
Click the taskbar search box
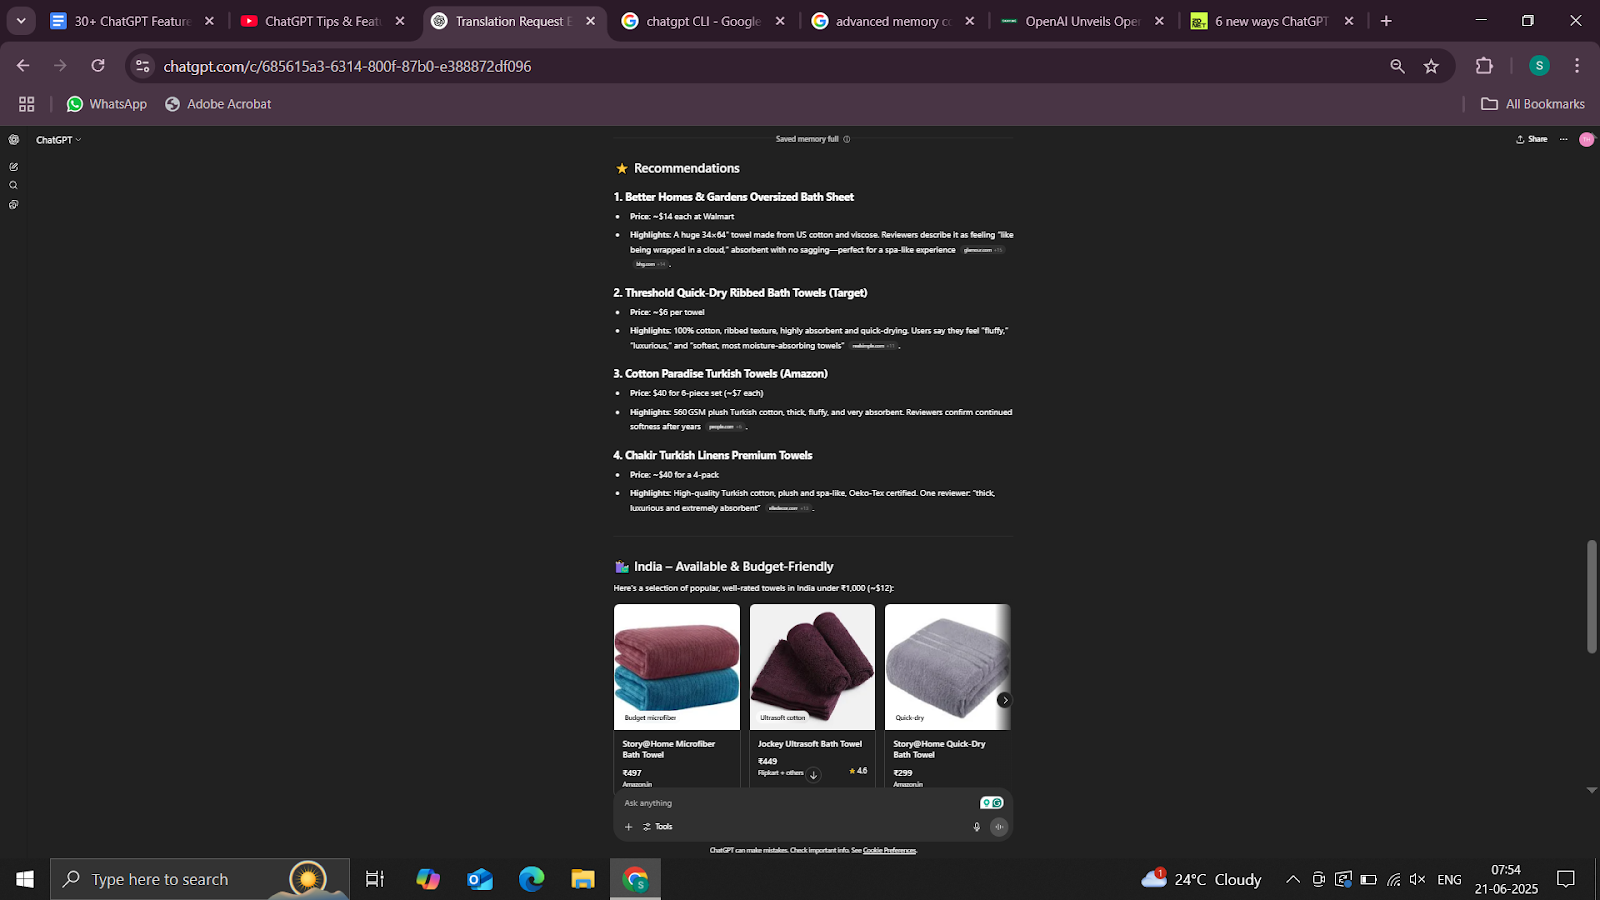tap(200, 879)
